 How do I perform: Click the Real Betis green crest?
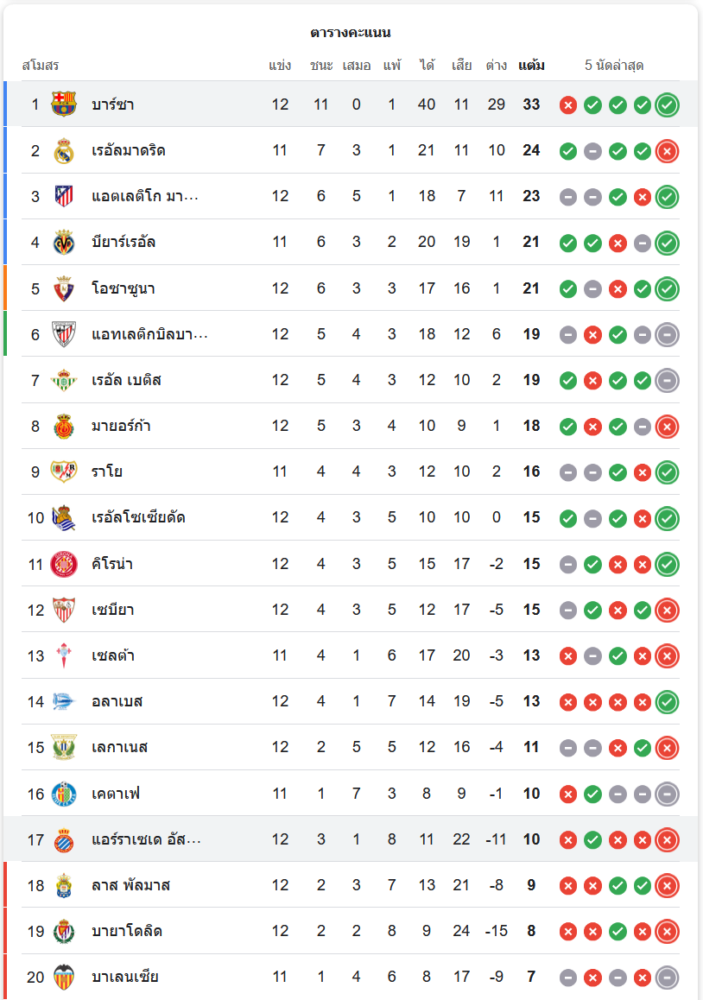64,380
